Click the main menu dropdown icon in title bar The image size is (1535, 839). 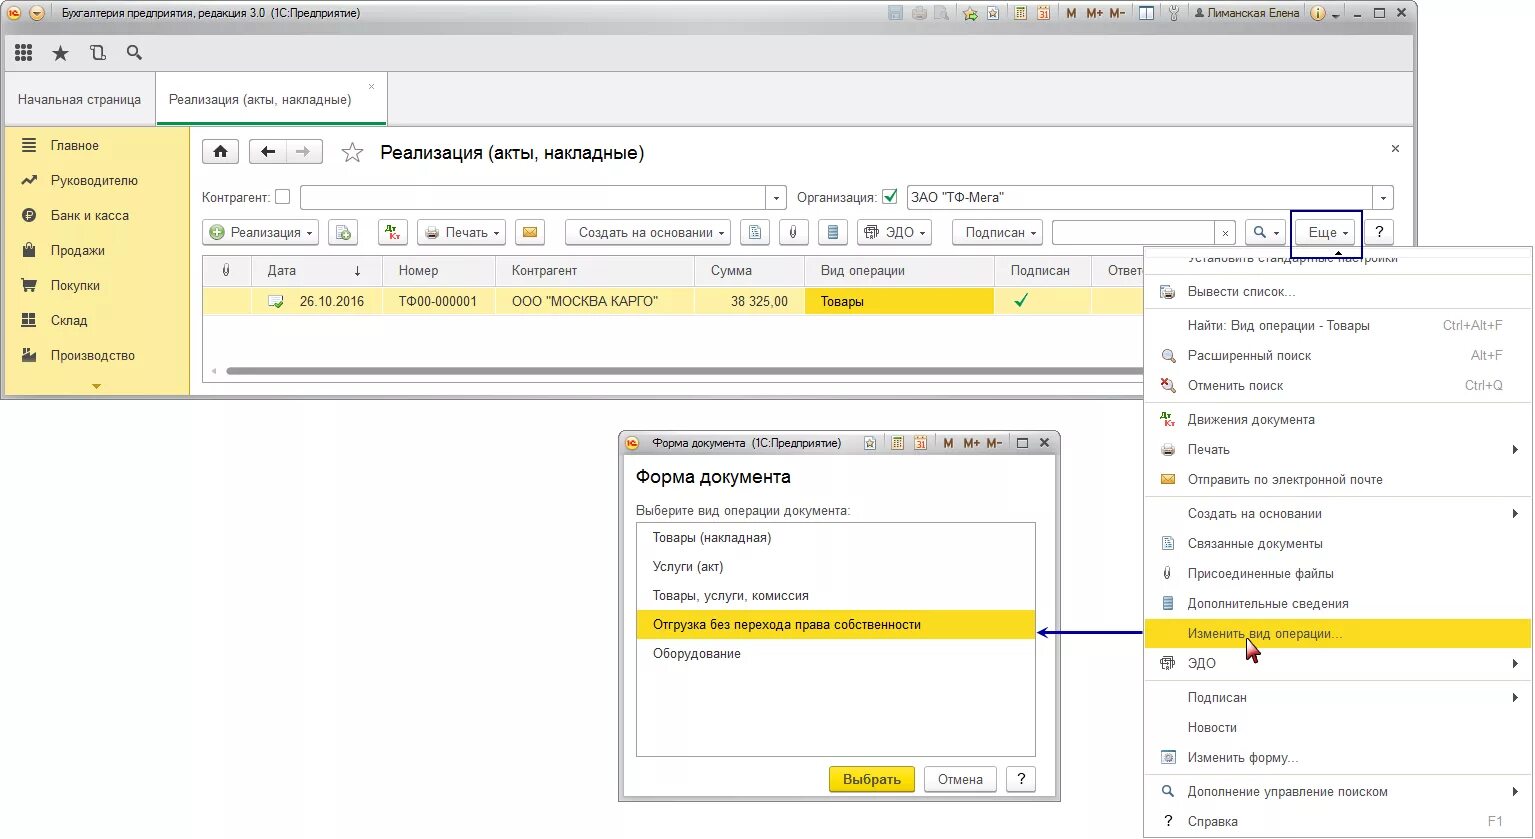pyautogui.click(x=37, y=13)
